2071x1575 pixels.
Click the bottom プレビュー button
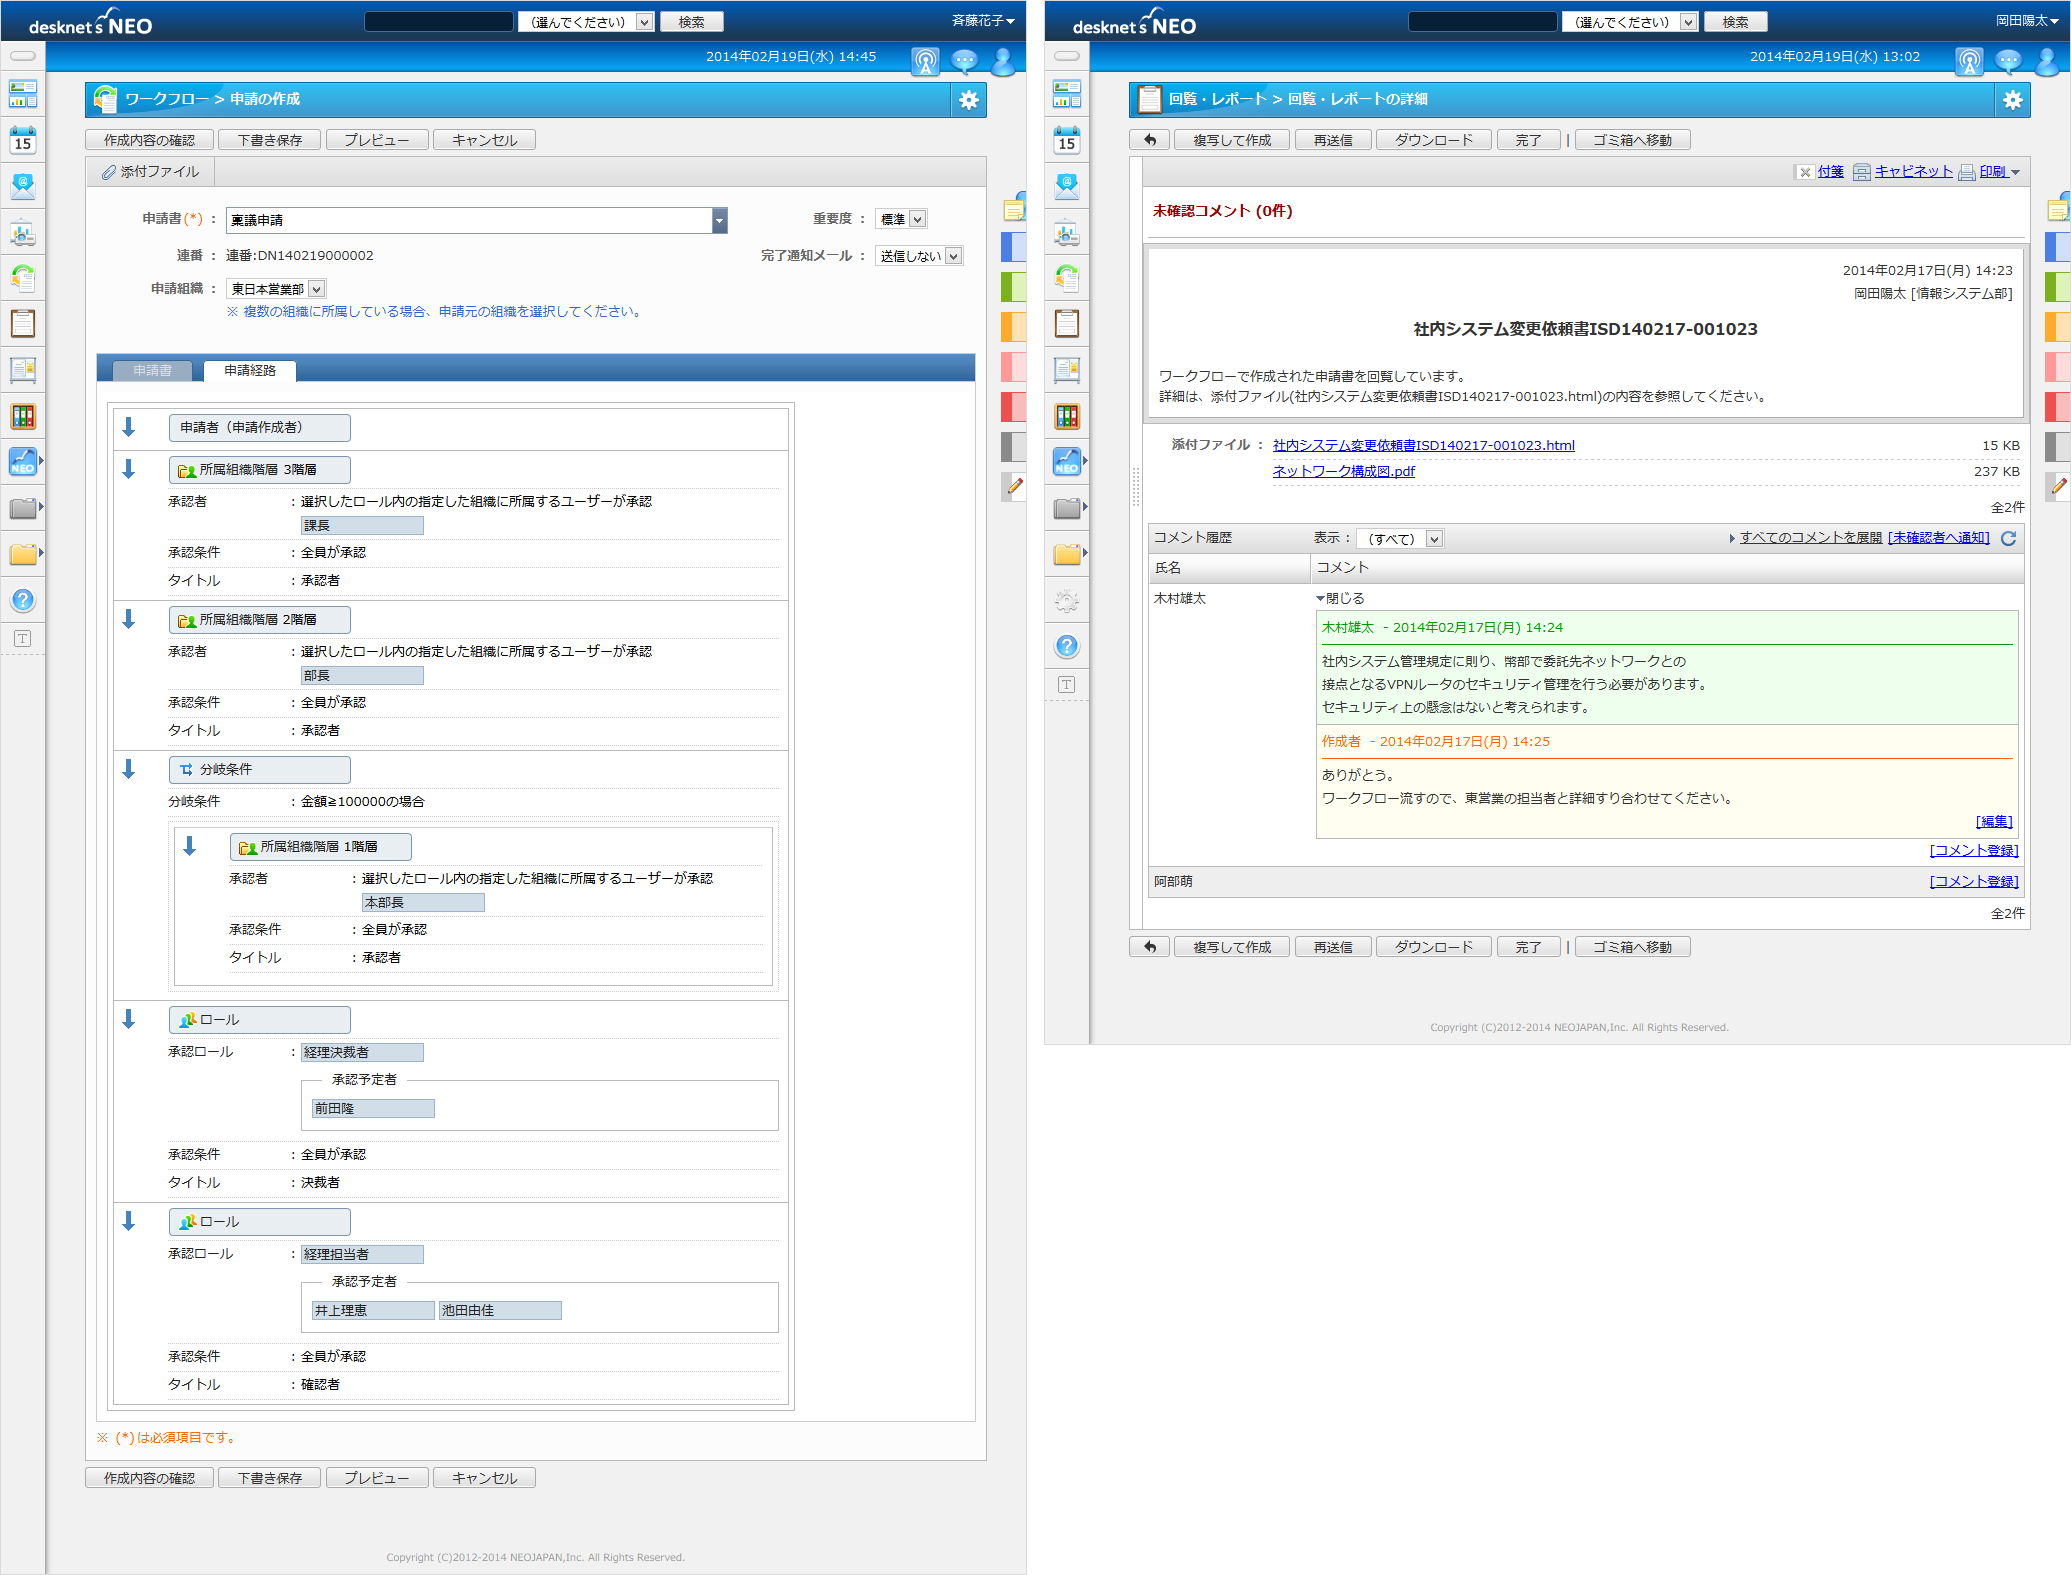pyautogui.click(x=377, y=1478)
